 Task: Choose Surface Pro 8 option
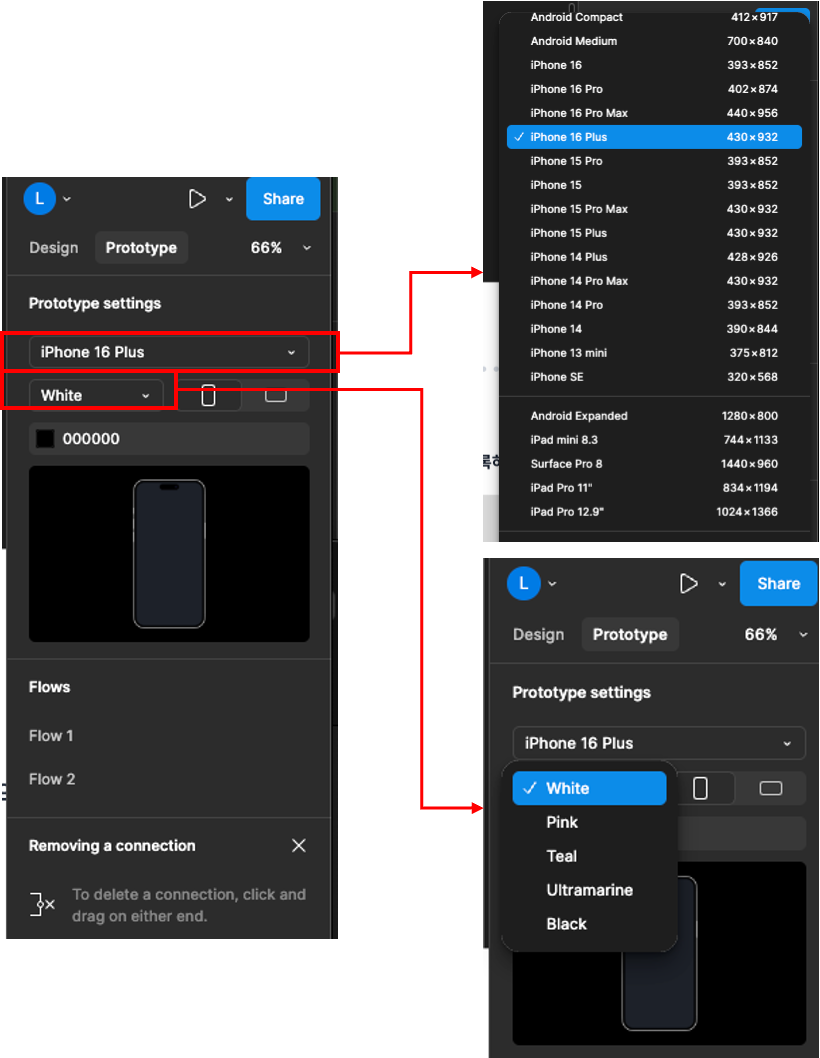click(654, 464)
